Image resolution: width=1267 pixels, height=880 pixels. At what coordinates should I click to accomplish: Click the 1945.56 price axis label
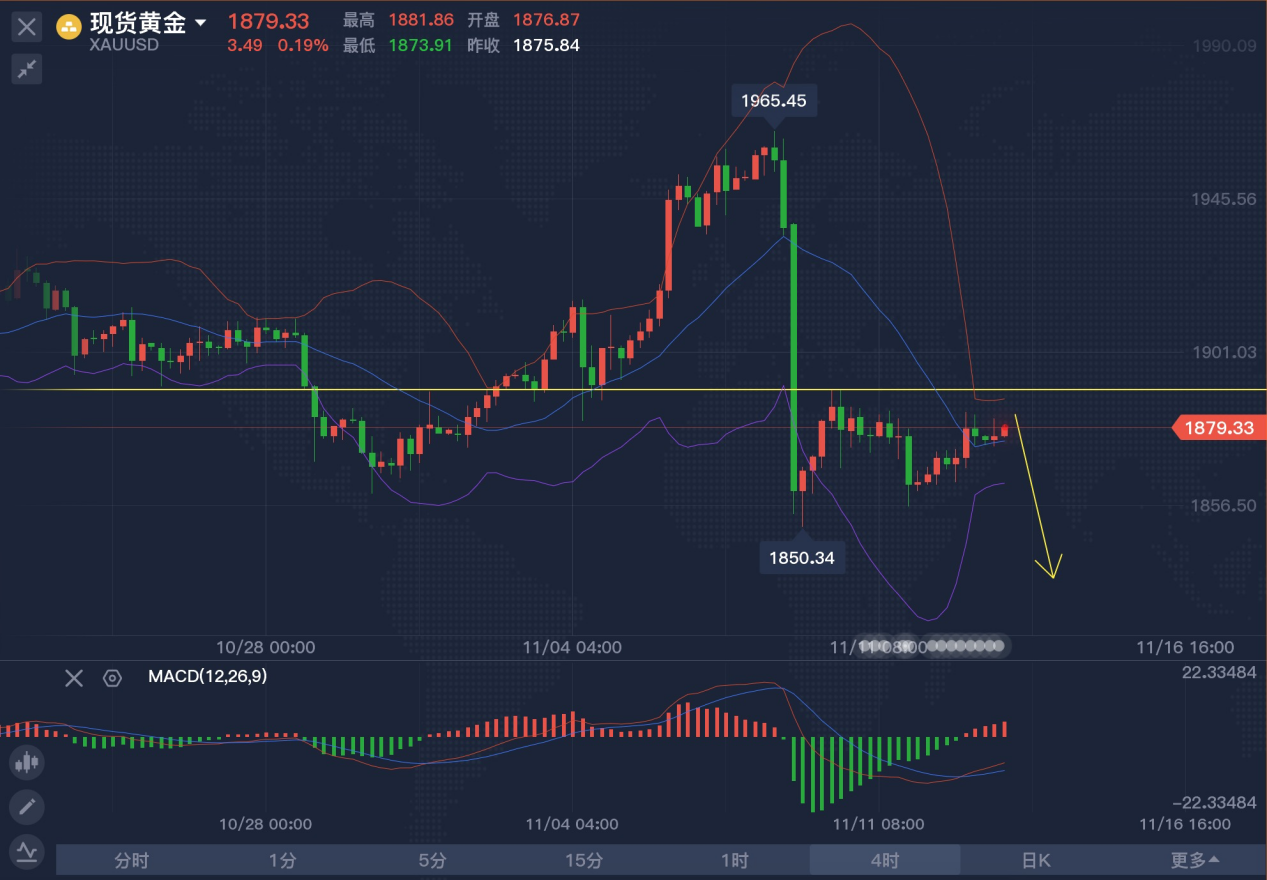[x=1223, y=199]
